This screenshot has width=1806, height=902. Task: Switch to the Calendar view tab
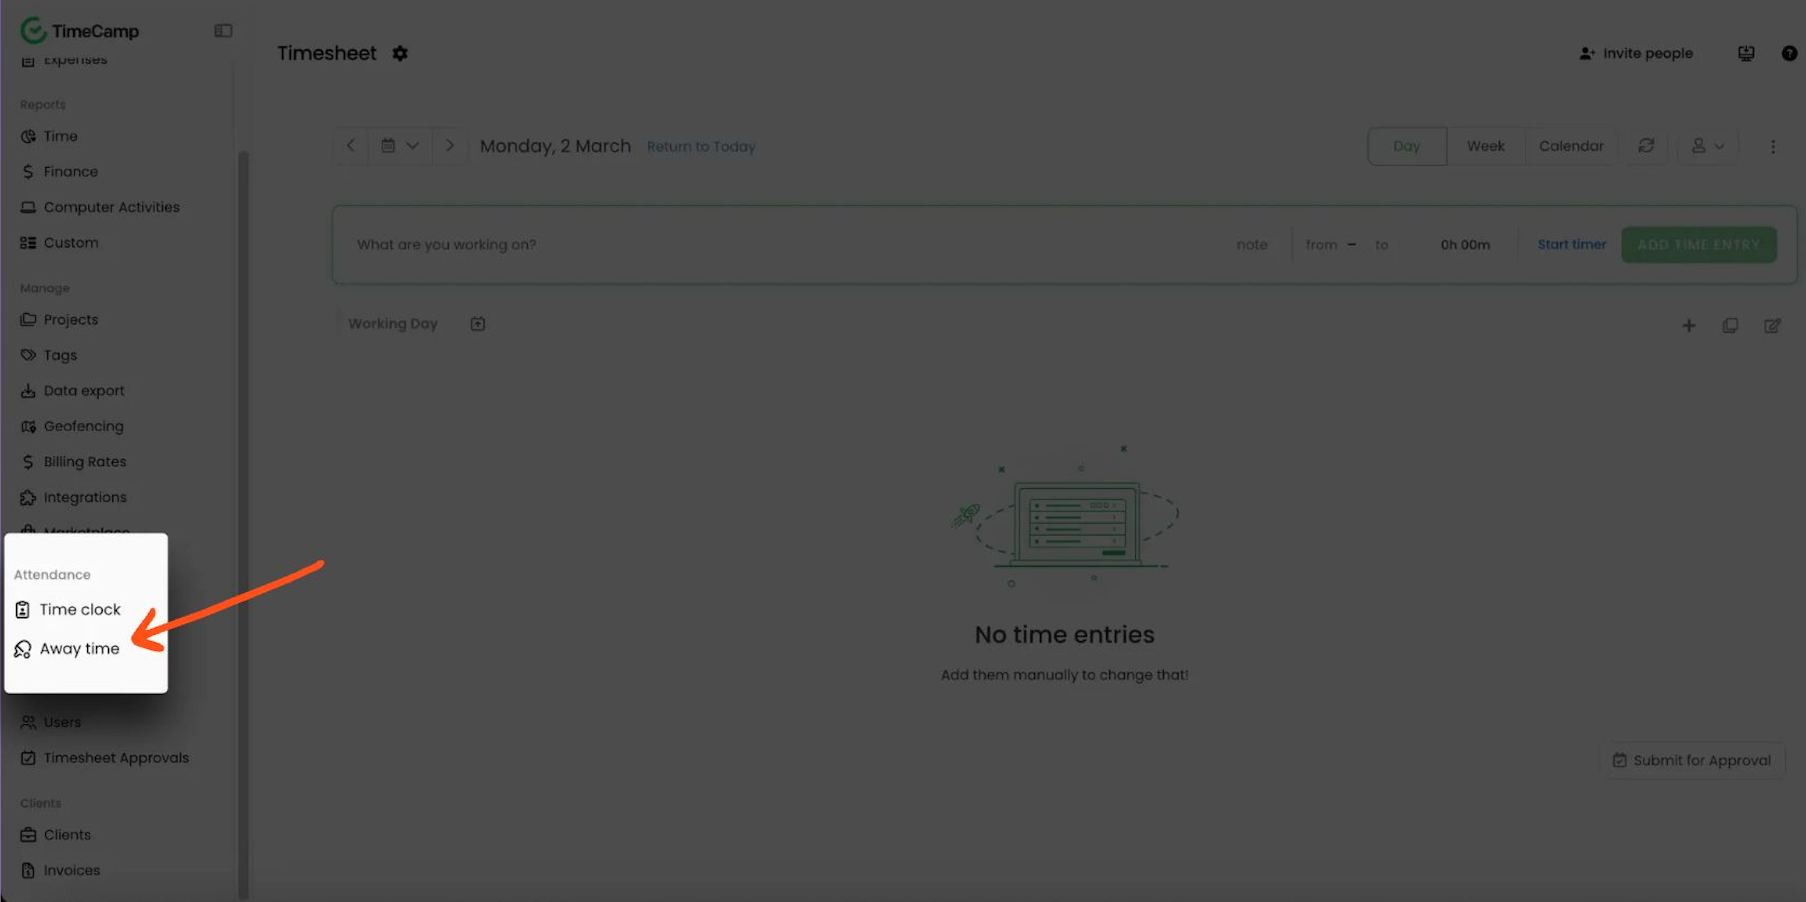coord(1571,146)
